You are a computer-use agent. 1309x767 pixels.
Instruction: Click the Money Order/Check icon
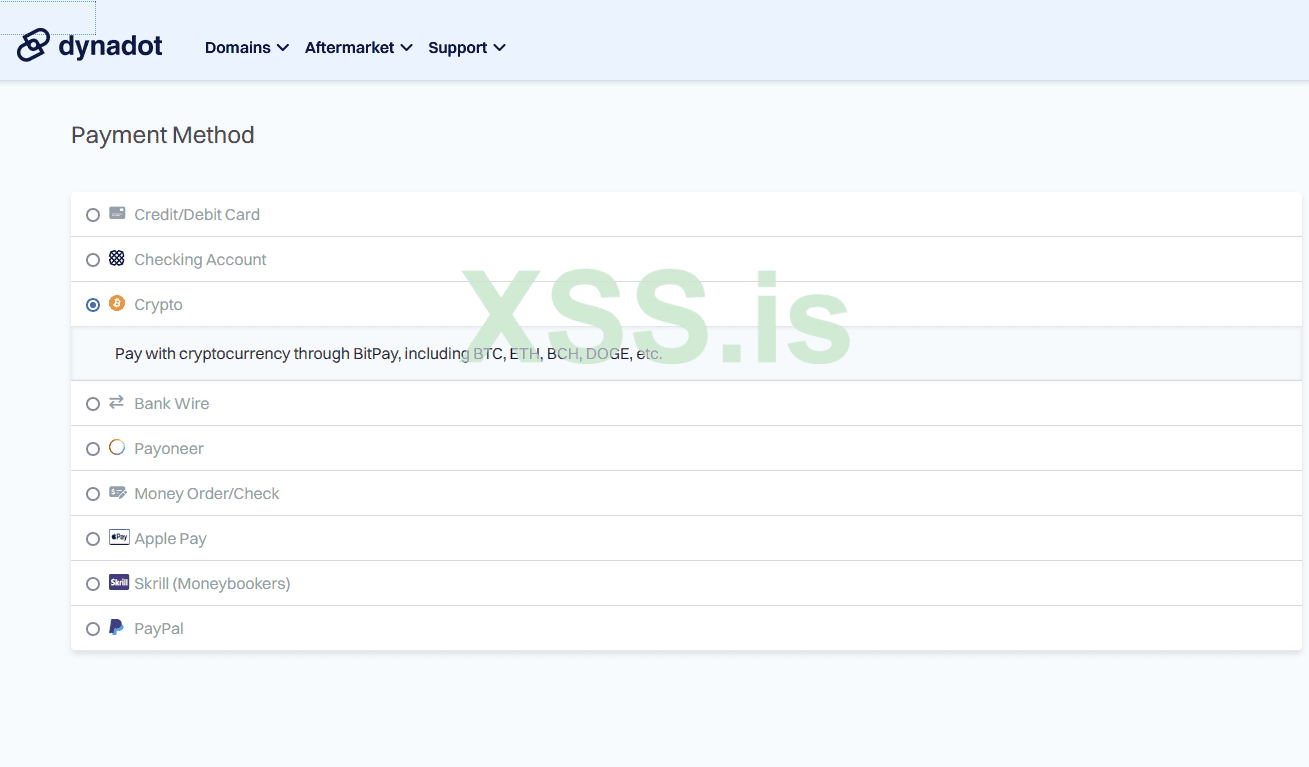tap(117, 492)
